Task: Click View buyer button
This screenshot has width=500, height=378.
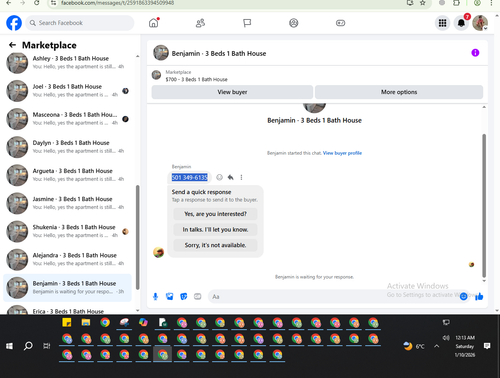Action: tap(232, 92)
